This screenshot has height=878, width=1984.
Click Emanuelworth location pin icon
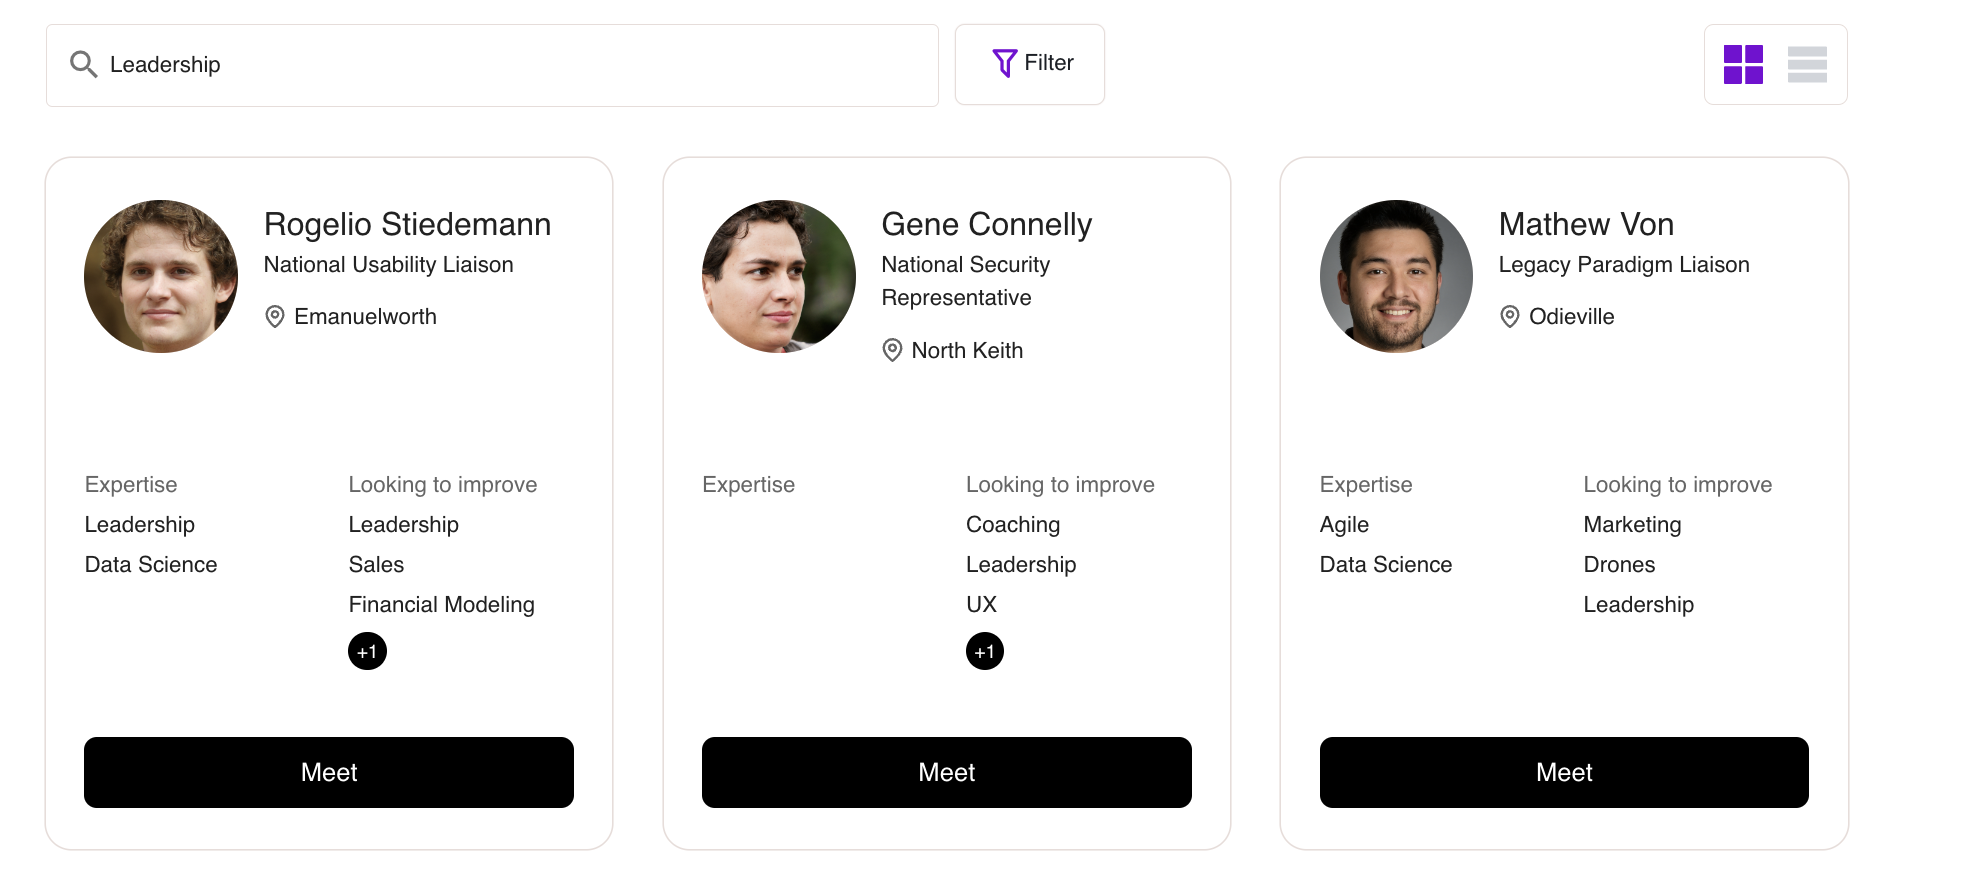tap(275, 317)
